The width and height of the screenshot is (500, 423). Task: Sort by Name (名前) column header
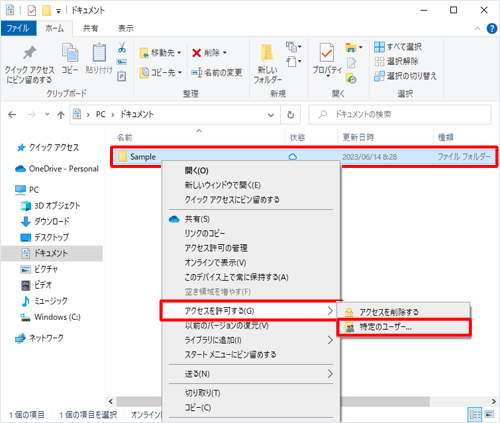[124, 137]
